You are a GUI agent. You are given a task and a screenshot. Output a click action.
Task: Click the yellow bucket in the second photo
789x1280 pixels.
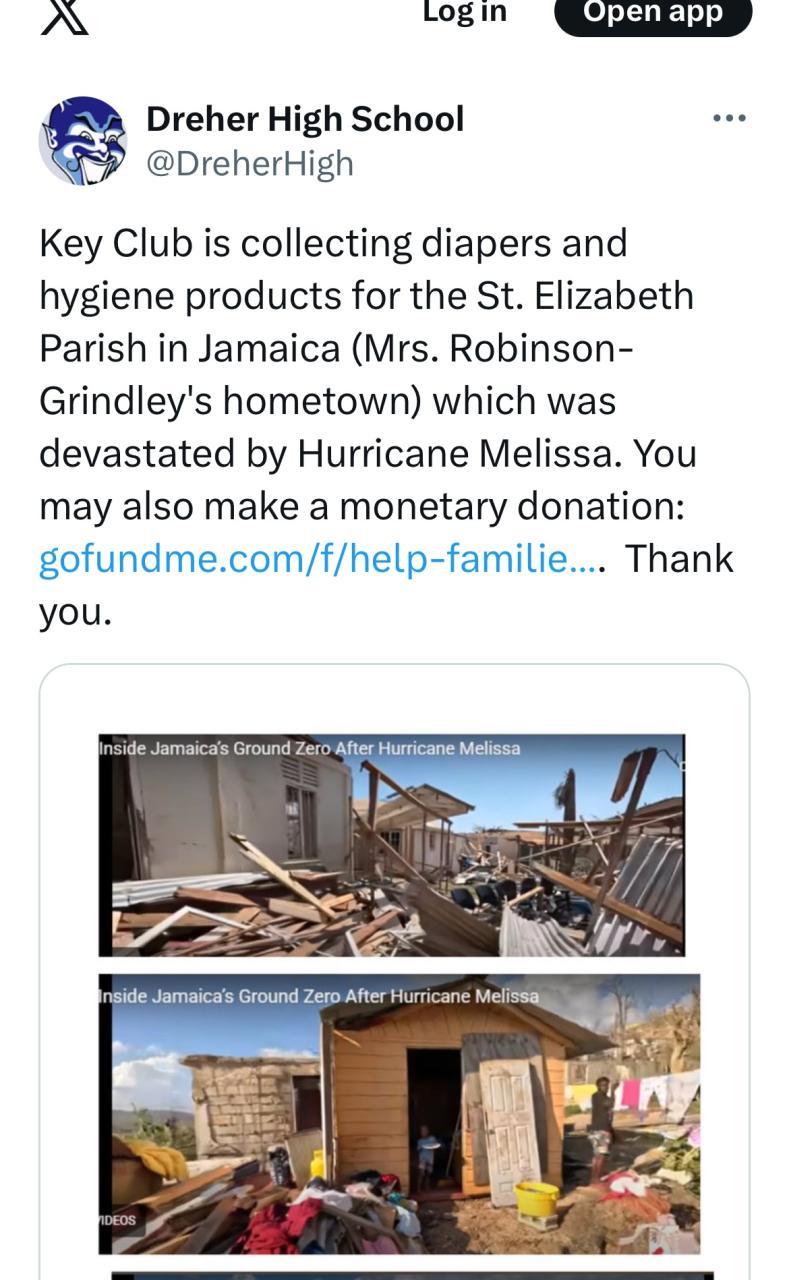pyautogui.click(x=537, y=1197)
